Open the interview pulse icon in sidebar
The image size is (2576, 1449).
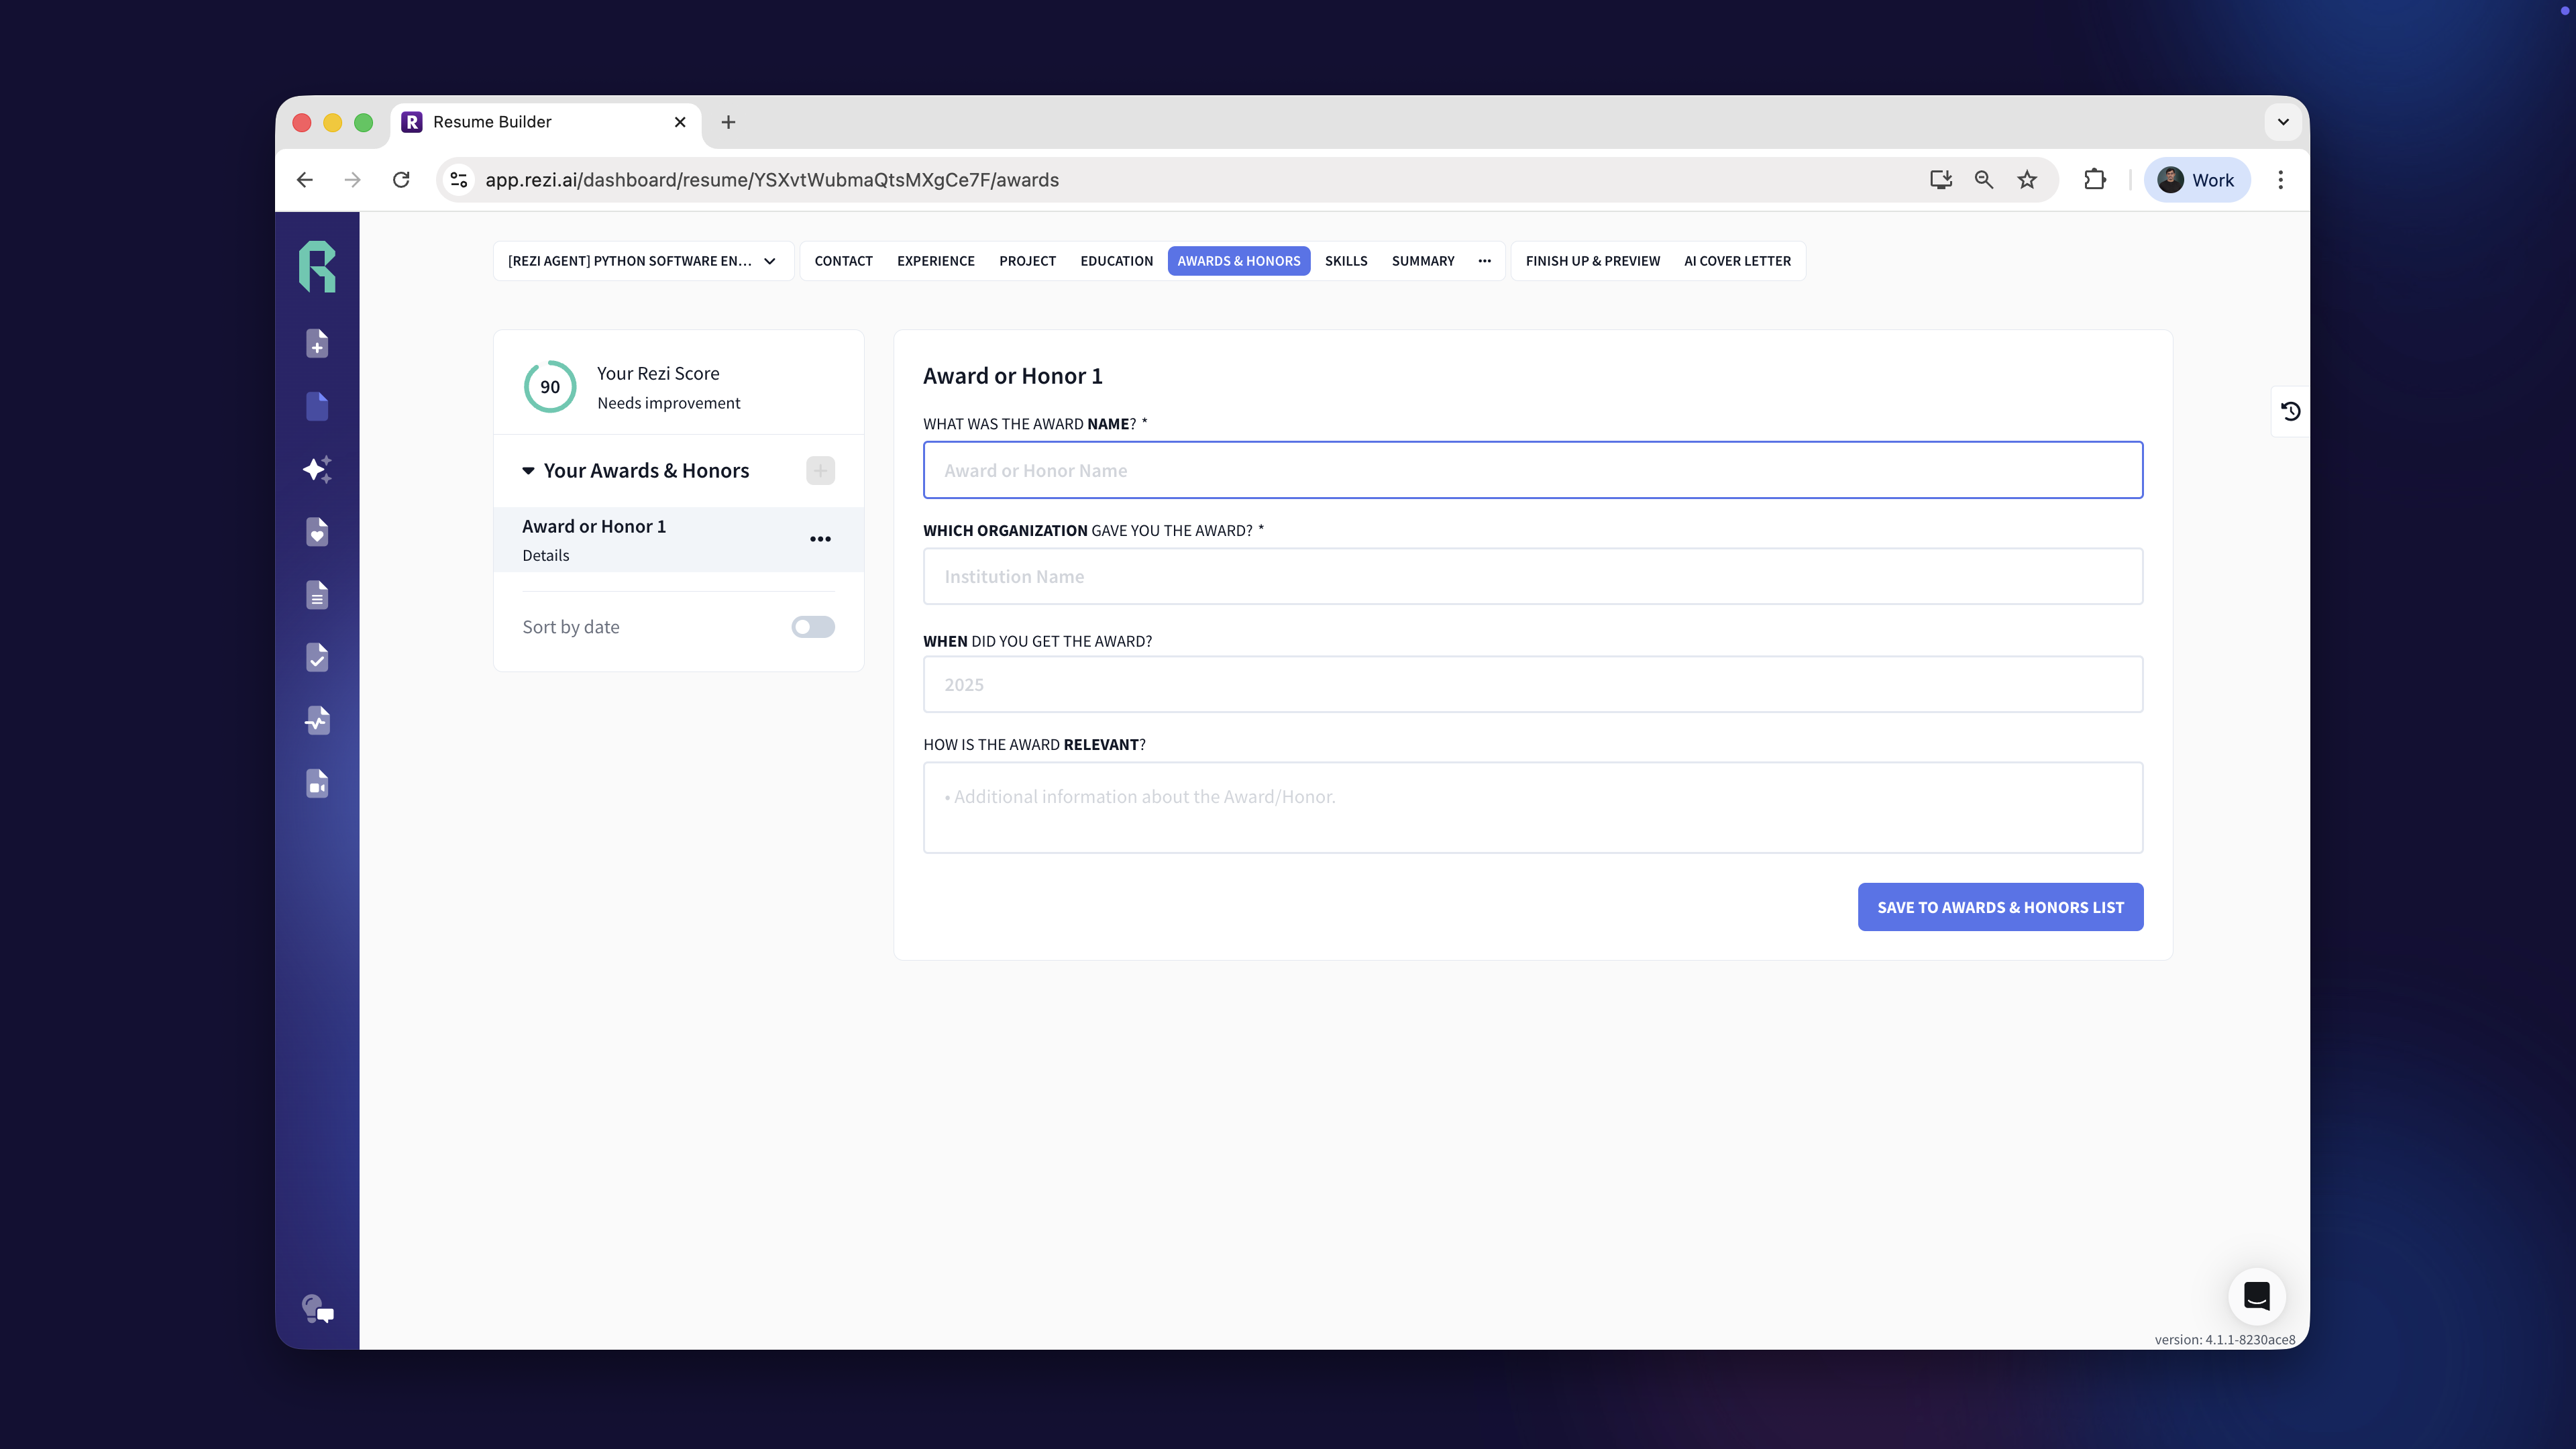(317, 720)
